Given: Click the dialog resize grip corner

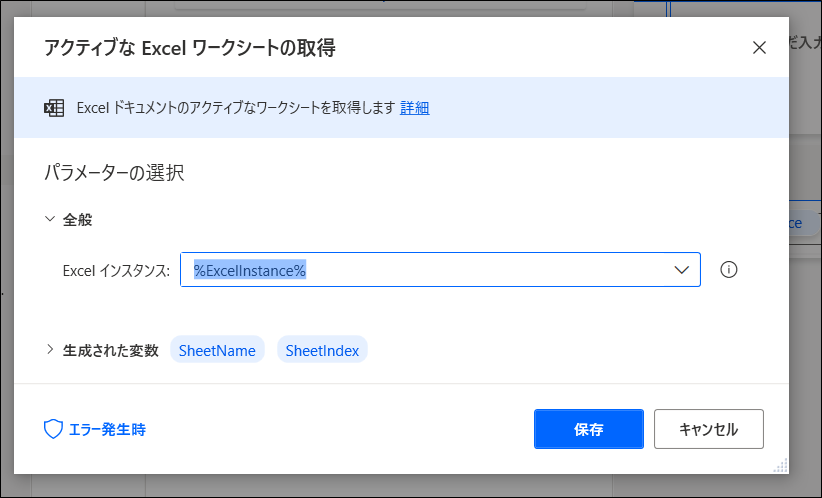Looking at the screenshot, I should point(781,465).
